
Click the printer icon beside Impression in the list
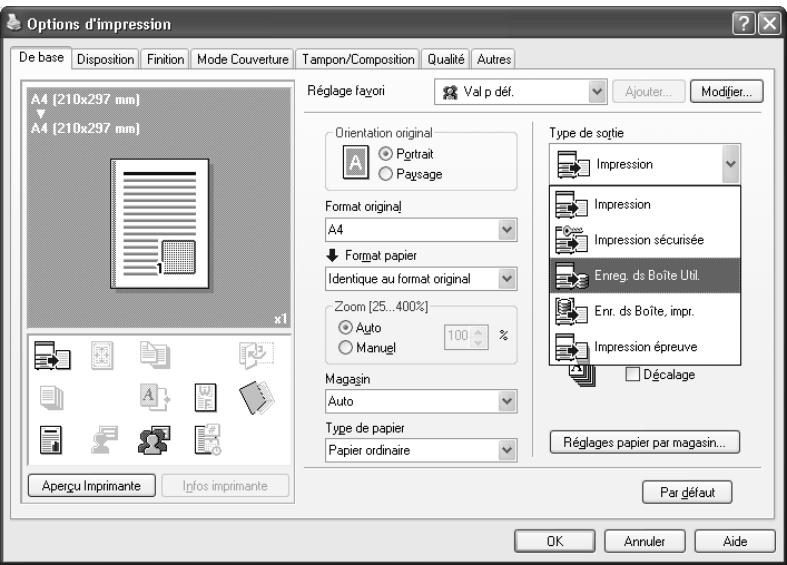(x=571, y=204)
